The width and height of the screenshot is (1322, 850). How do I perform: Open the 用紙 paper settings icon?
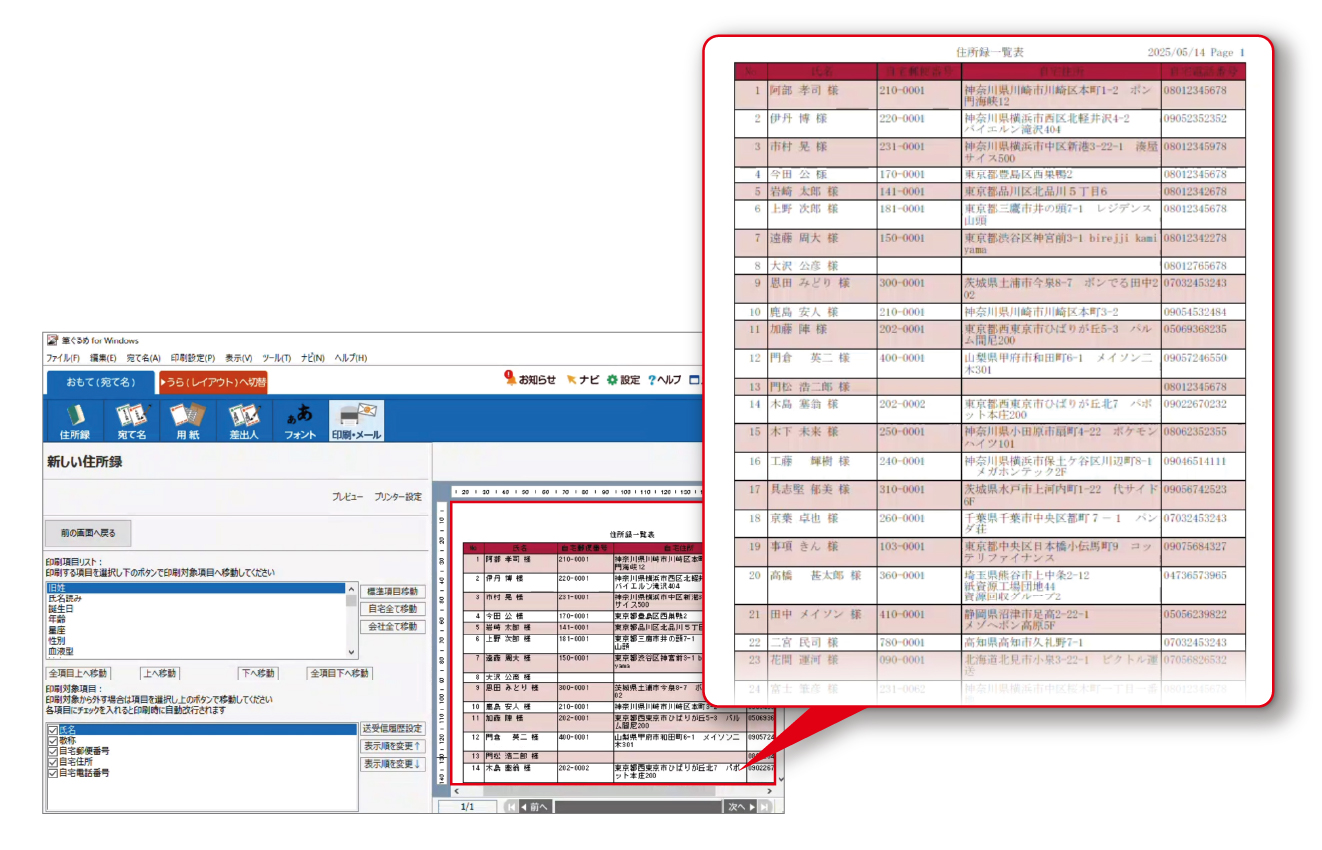(187, 420)
